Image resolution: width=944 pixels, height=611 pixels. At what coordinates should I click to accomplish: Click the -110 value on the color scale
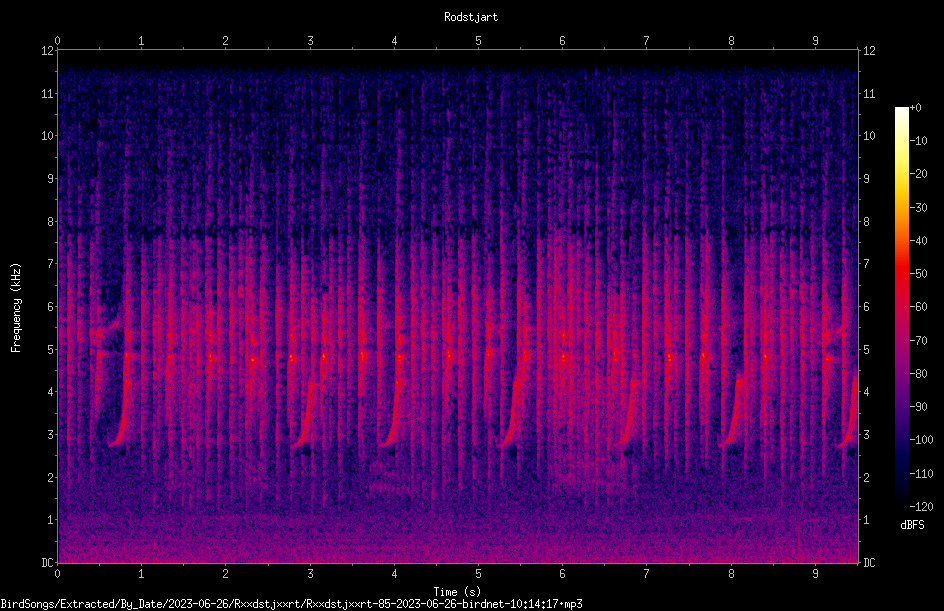point(922,474)
